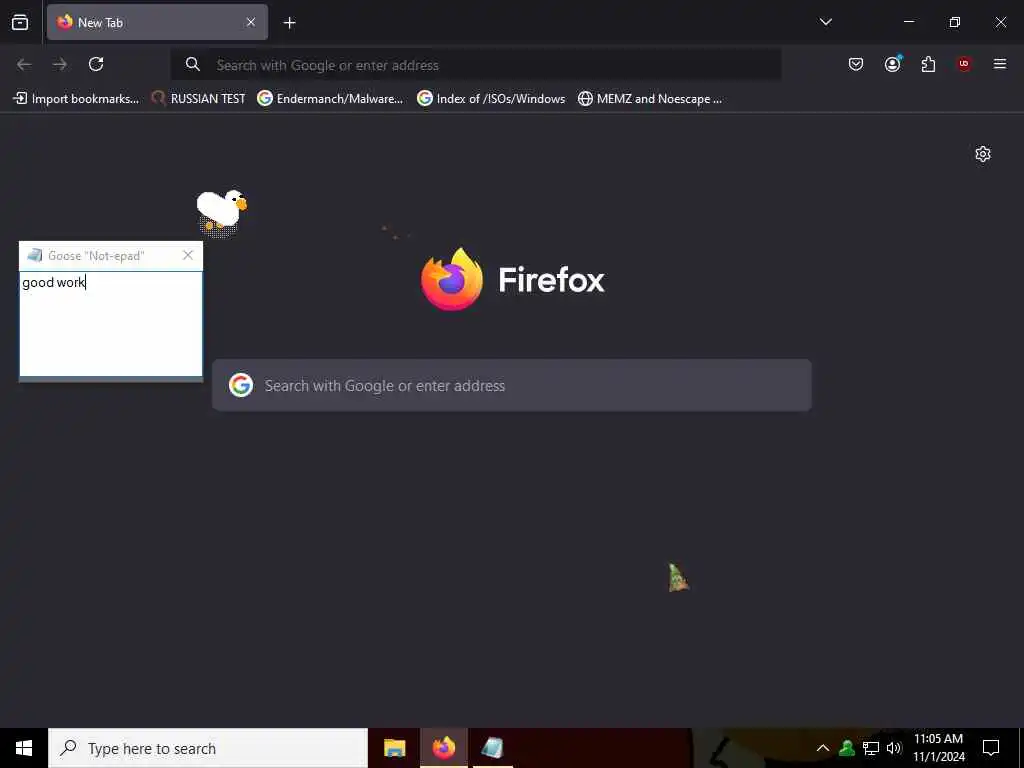This screenshot has width=1024, height=768.
Task: Click the Google logo in center search box
Action: coord(241,385)
